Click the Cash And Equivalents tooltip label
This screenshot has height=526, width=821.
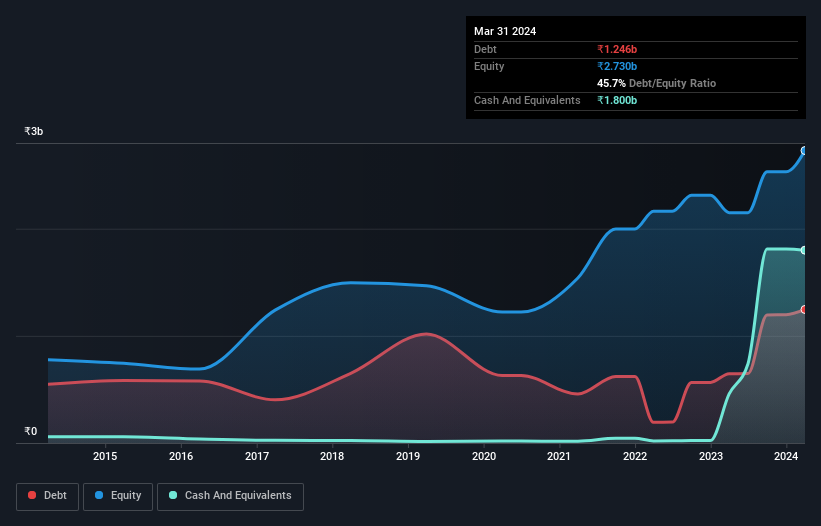tap(527, 100)
